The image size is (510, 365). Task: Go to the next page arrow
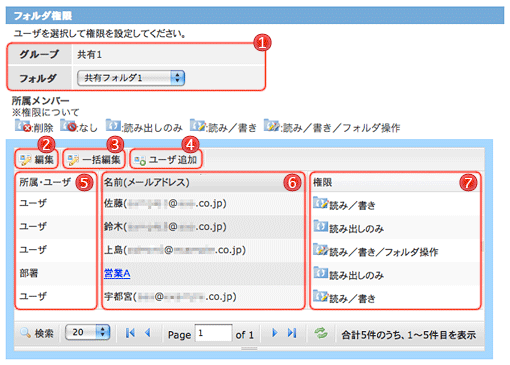pos(274,332)
